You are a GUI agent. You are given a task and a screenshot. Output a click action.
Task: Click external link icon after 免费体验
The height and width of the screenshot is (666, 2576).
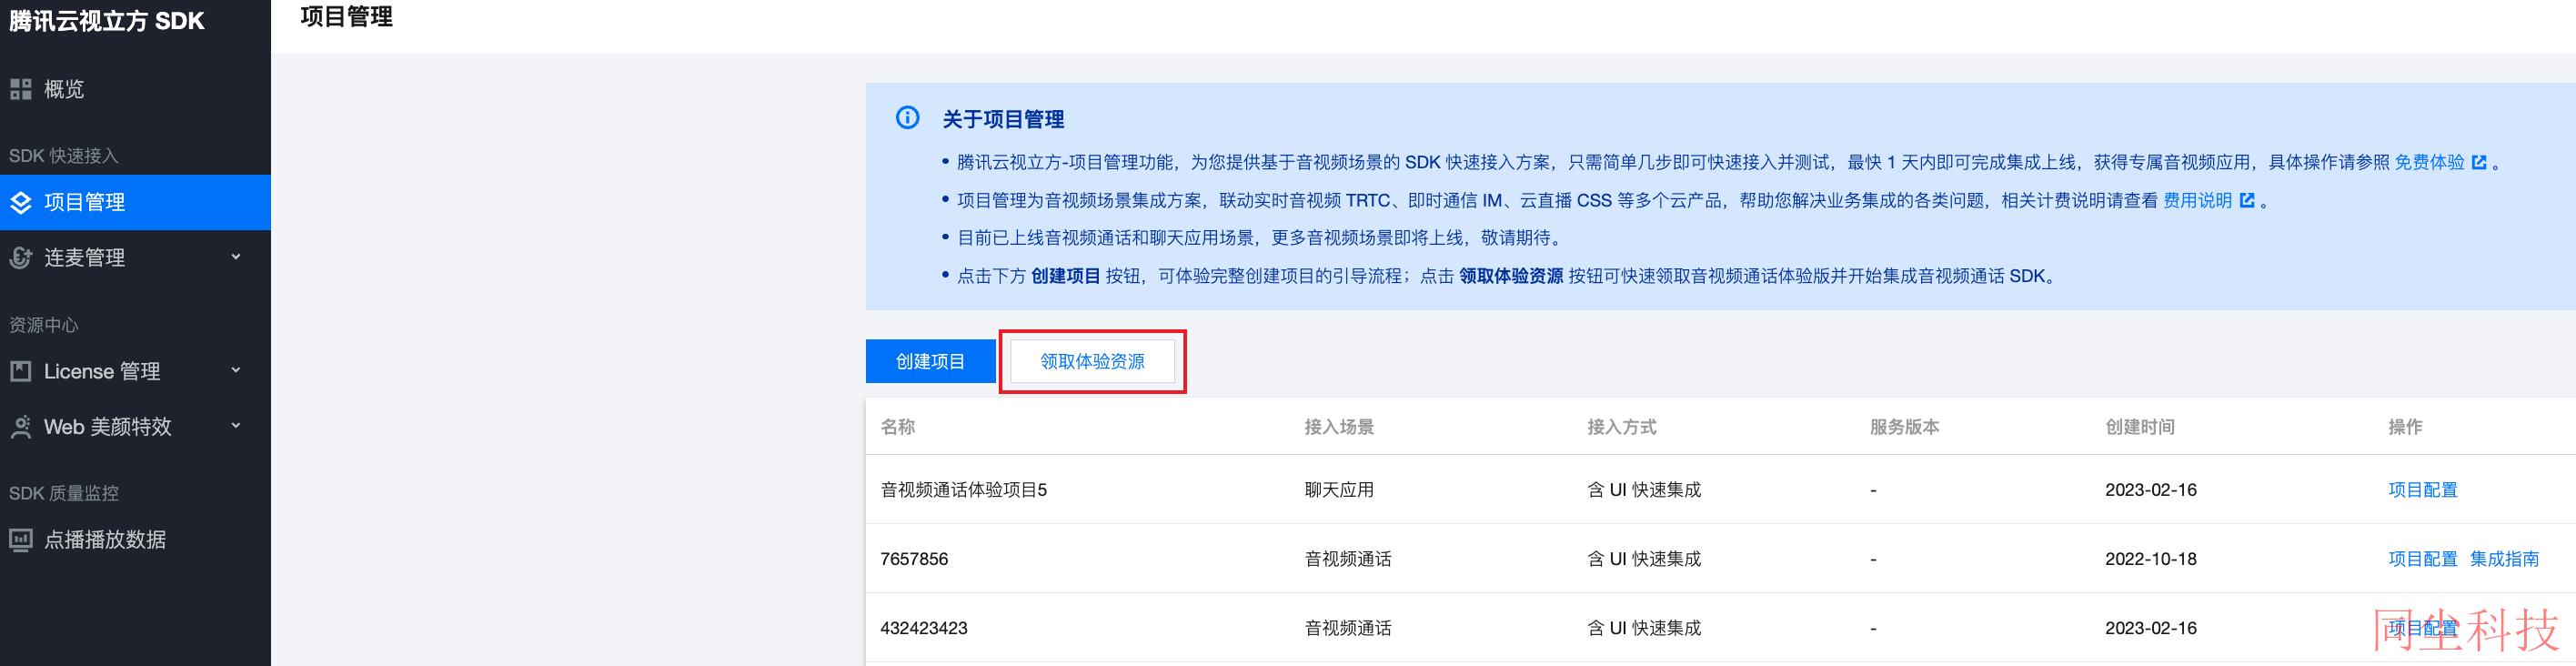pyautogui.click(x=2479, y=162)
